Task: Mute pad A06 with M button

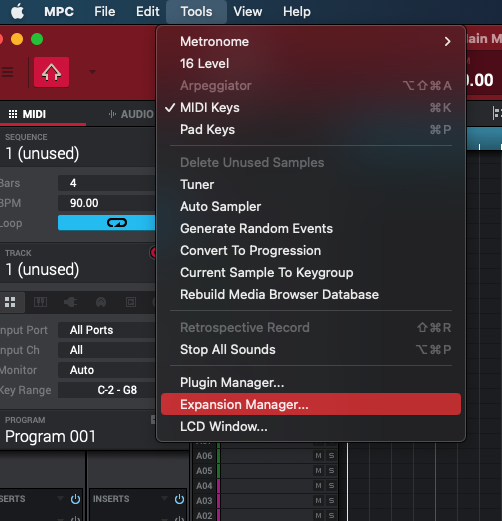Action: pyautogui.click(x=318, y=456)
